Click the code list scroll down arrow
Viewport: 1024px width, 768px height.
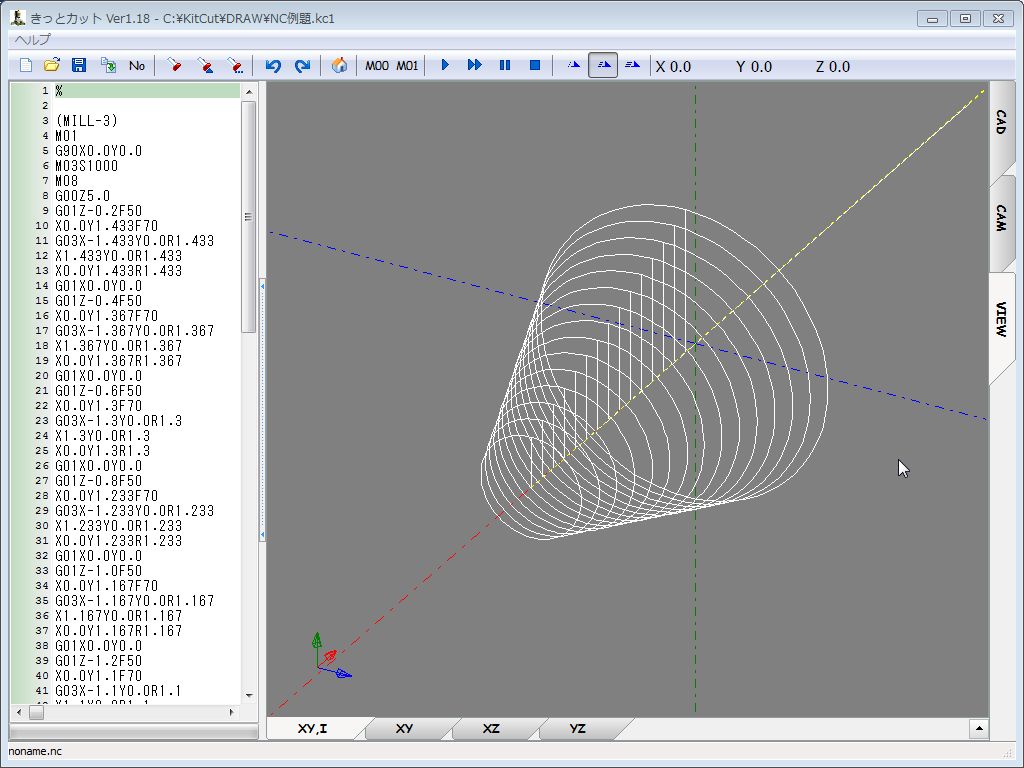coord(249,696)
